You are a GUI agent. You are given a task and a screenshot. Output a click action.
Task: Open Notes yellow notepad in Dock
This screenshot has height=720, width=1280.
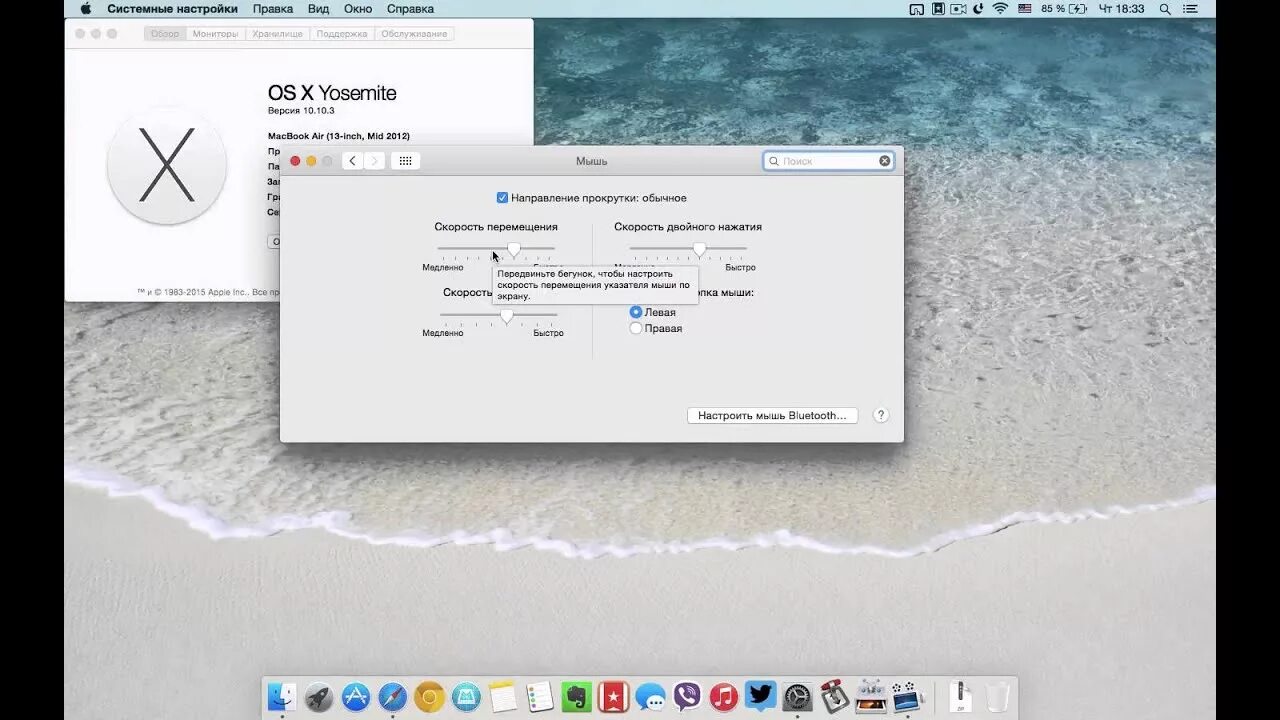click(x=503, y=696)
